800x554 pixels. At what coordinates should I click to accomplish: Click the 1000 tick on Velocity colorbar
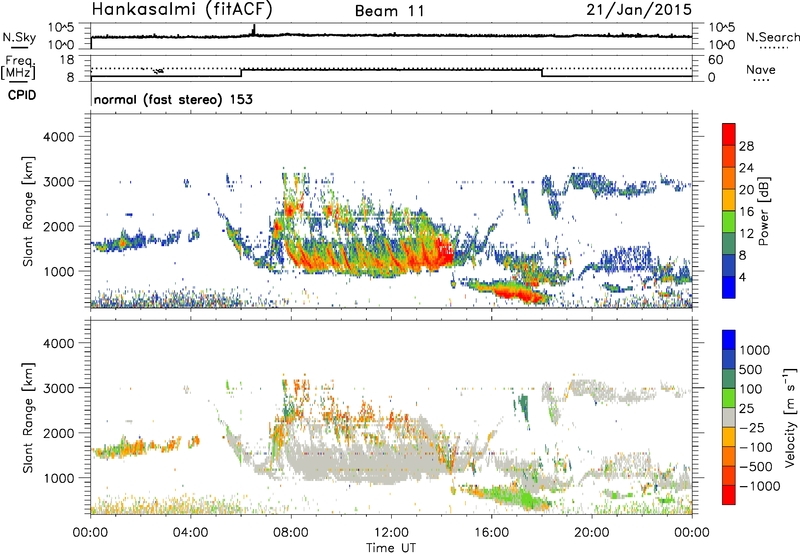pyautogui.click(x=755, y=350)
